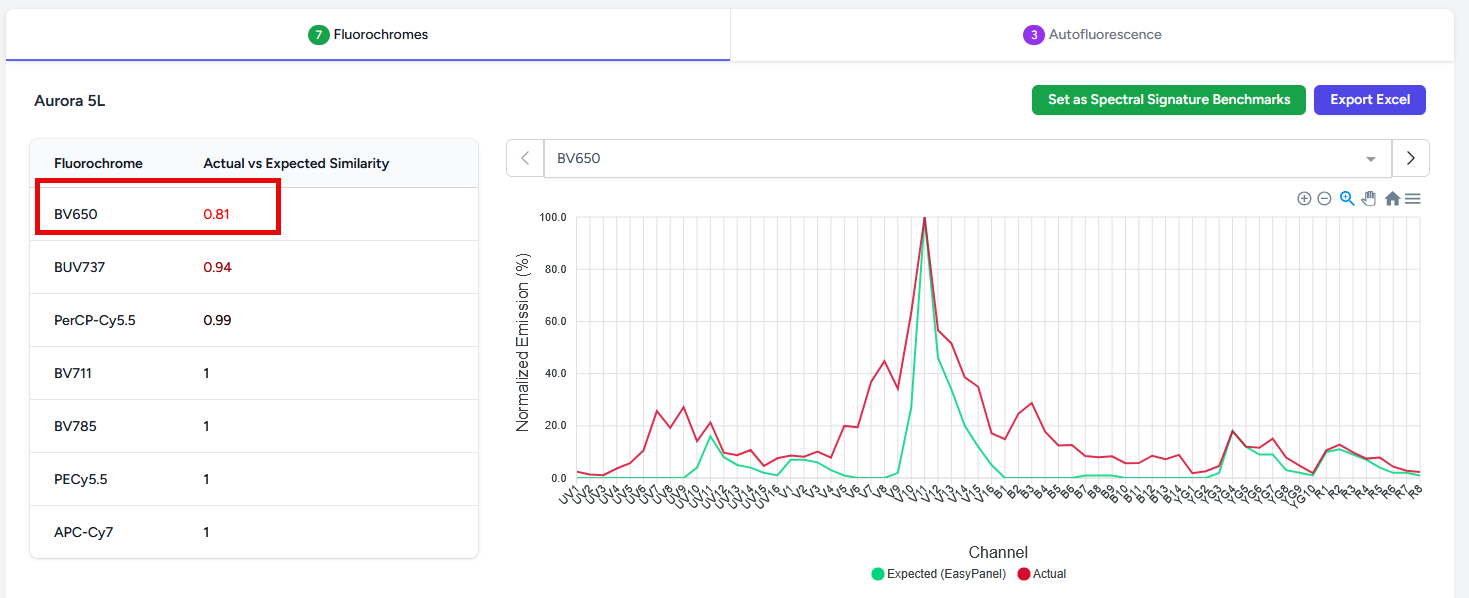Click Set as Spectral Signature Benchmarks

click(x=1168, y=100)
